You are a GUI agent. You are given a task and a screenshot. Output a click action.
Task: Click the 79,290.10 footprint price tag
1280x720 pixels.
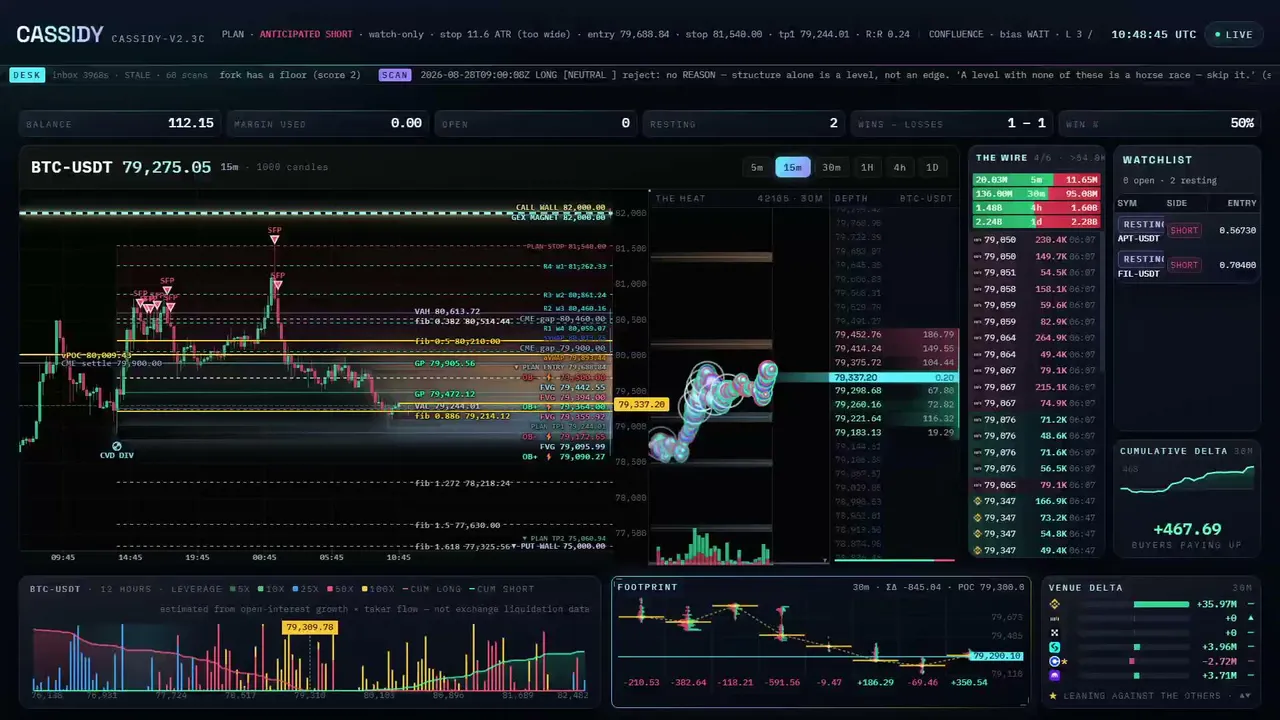pyautogui.click(x=996, y=656)
